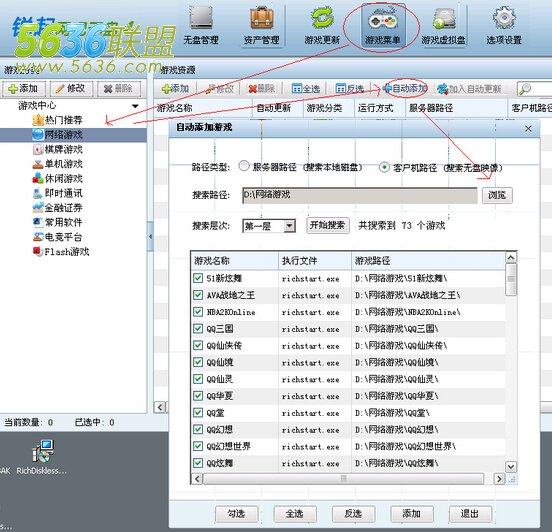Select 单机游戏 category in tree

(x=57, y=164)
